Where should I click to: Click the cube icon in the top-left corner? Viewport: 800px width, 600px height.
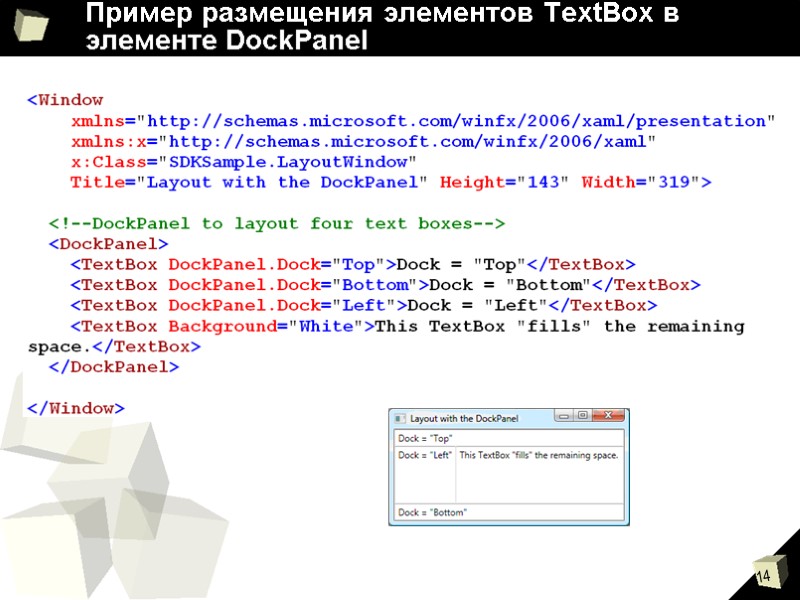(x=30, y=27)
